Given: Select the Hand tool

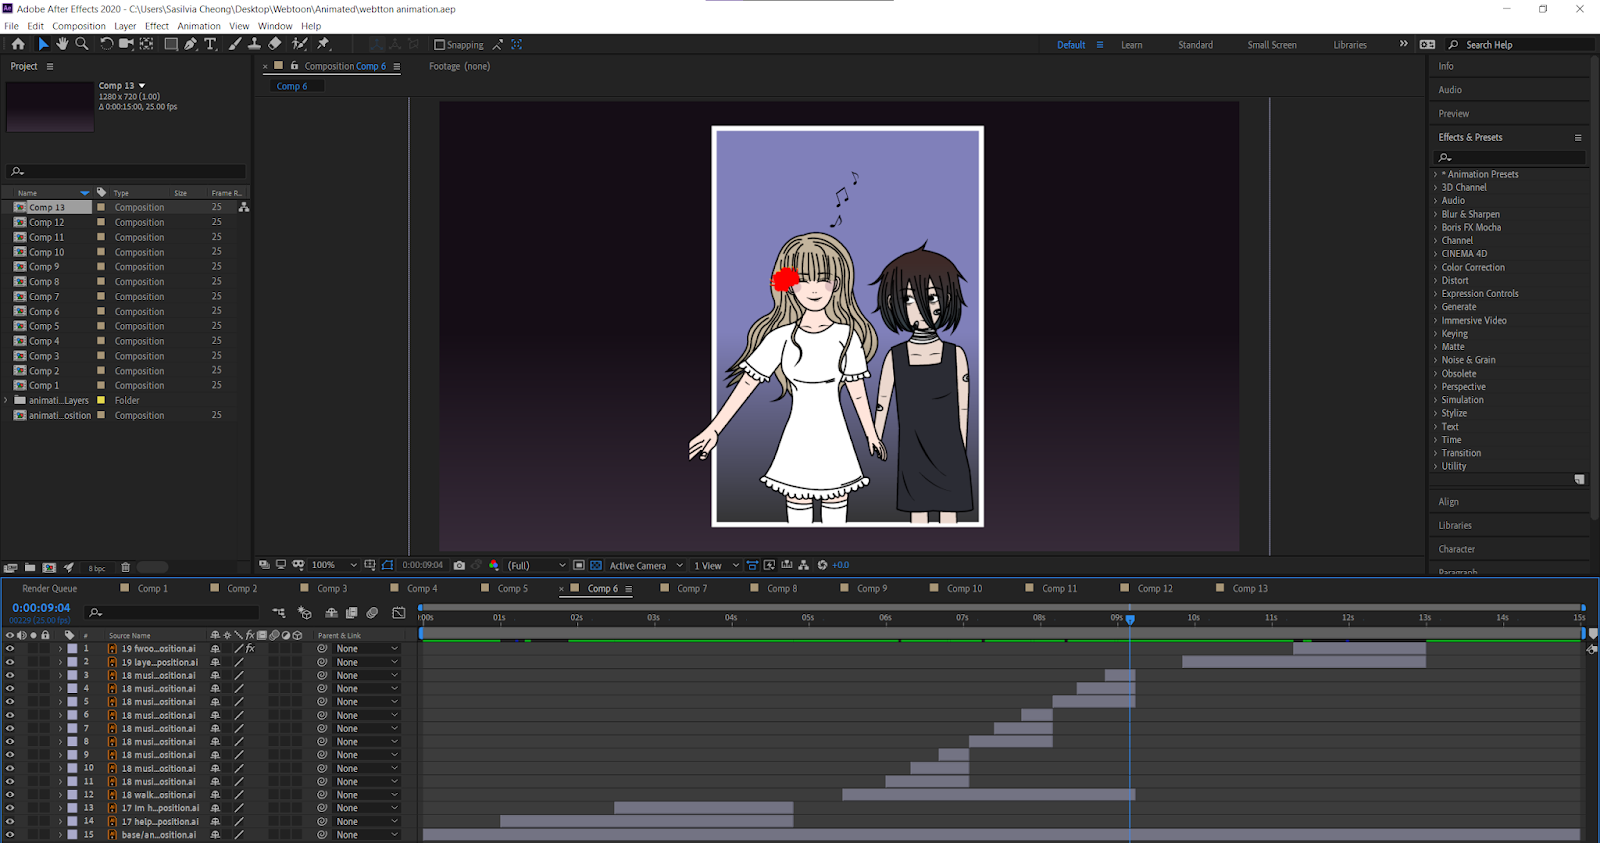Looking at the screenshot, I should tap(62, 44).
